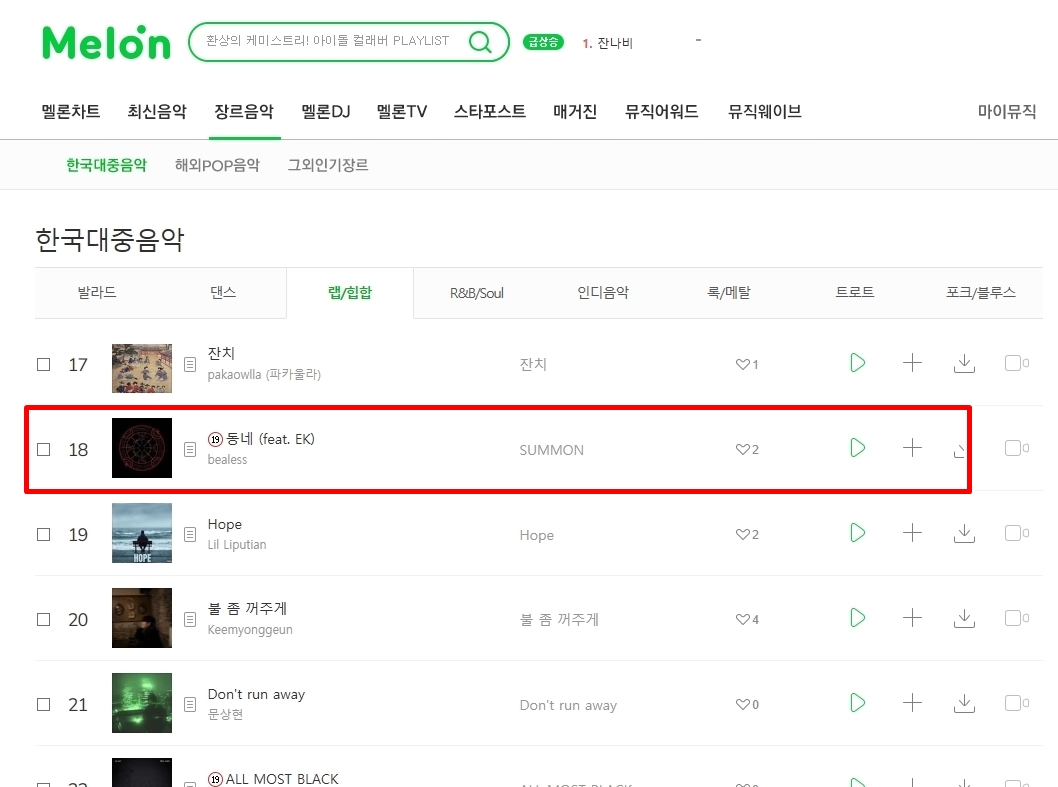Go to 해외POP음악 sub-menu
The width and height of the screenshot is (1058, 787).
pyautogui.click(x=217, y=165)
